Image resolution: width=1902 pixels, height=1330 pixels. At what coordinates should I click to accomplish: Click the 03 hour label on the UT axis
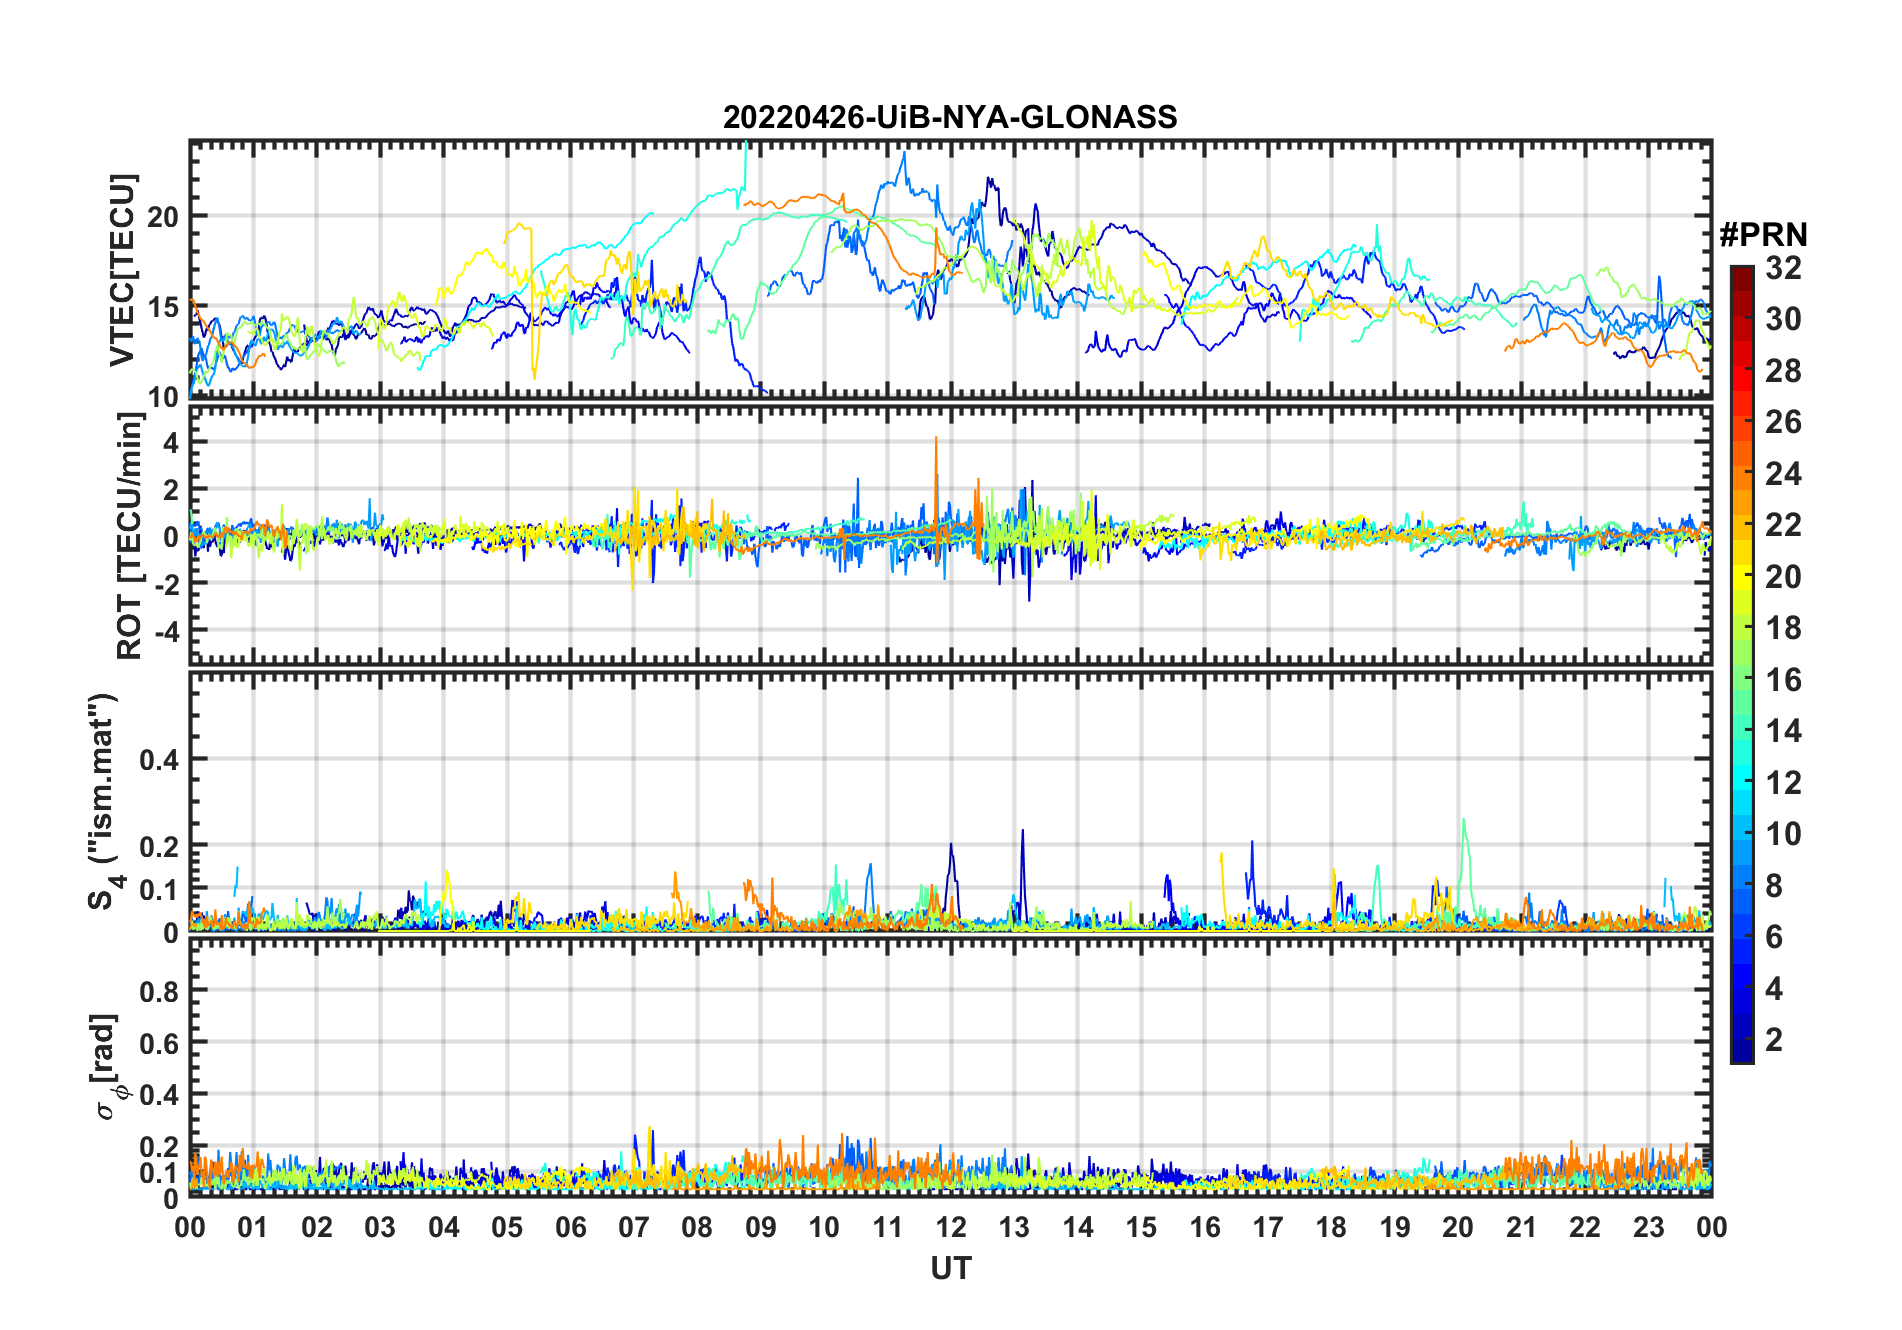(380, 1227)
